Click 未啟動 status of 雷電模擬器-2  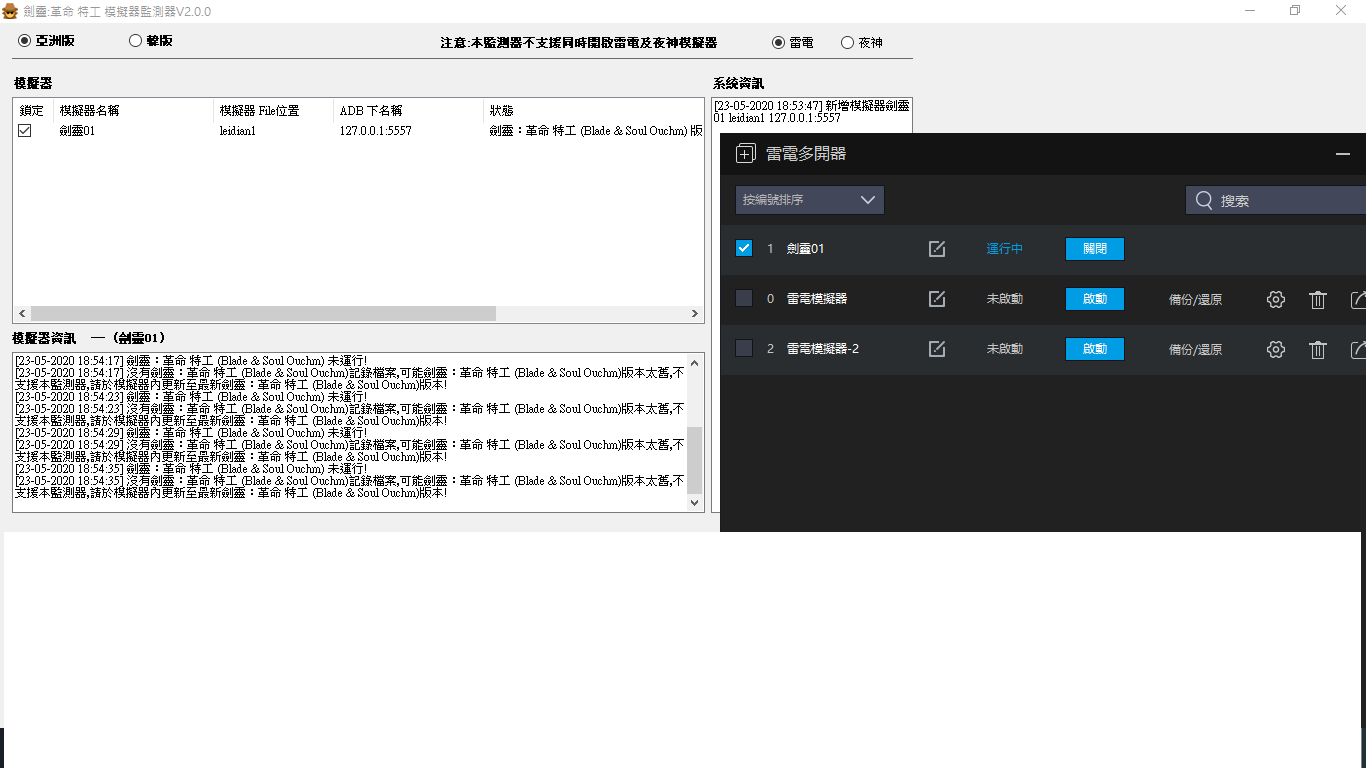[x=1004, y=349]
